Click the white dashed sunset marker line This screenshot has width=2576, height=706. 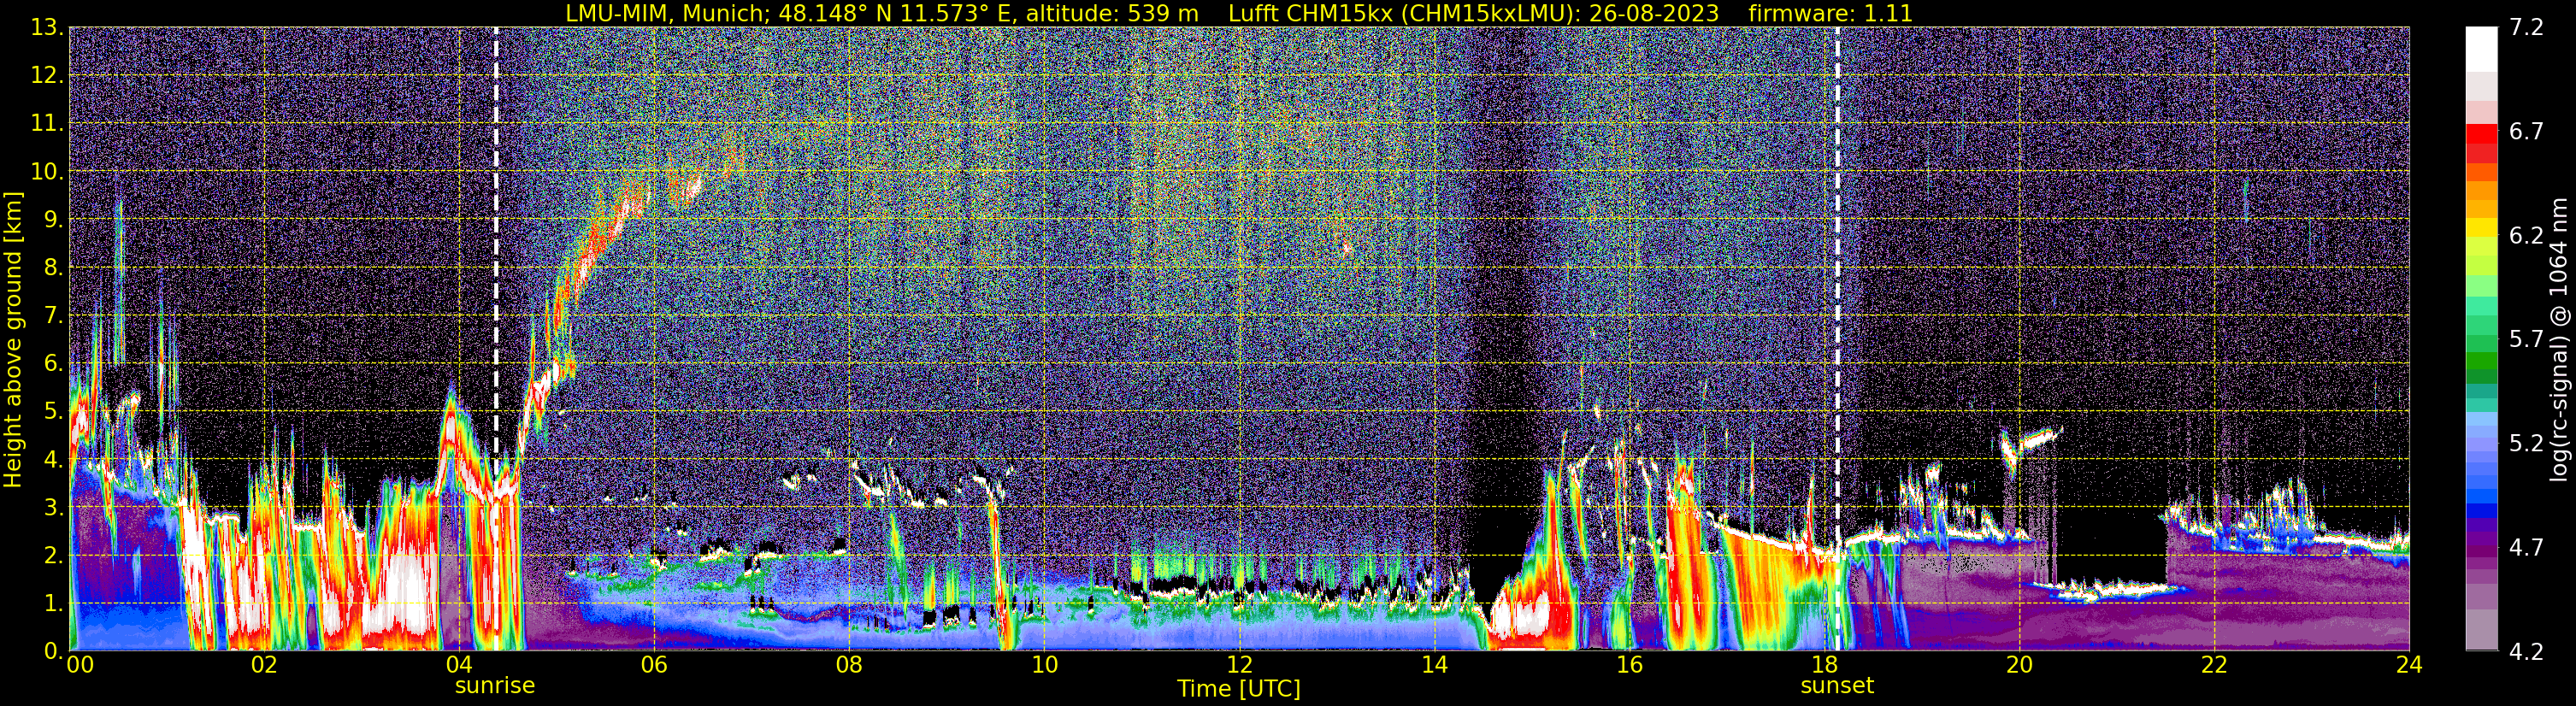click(1838, 340)
